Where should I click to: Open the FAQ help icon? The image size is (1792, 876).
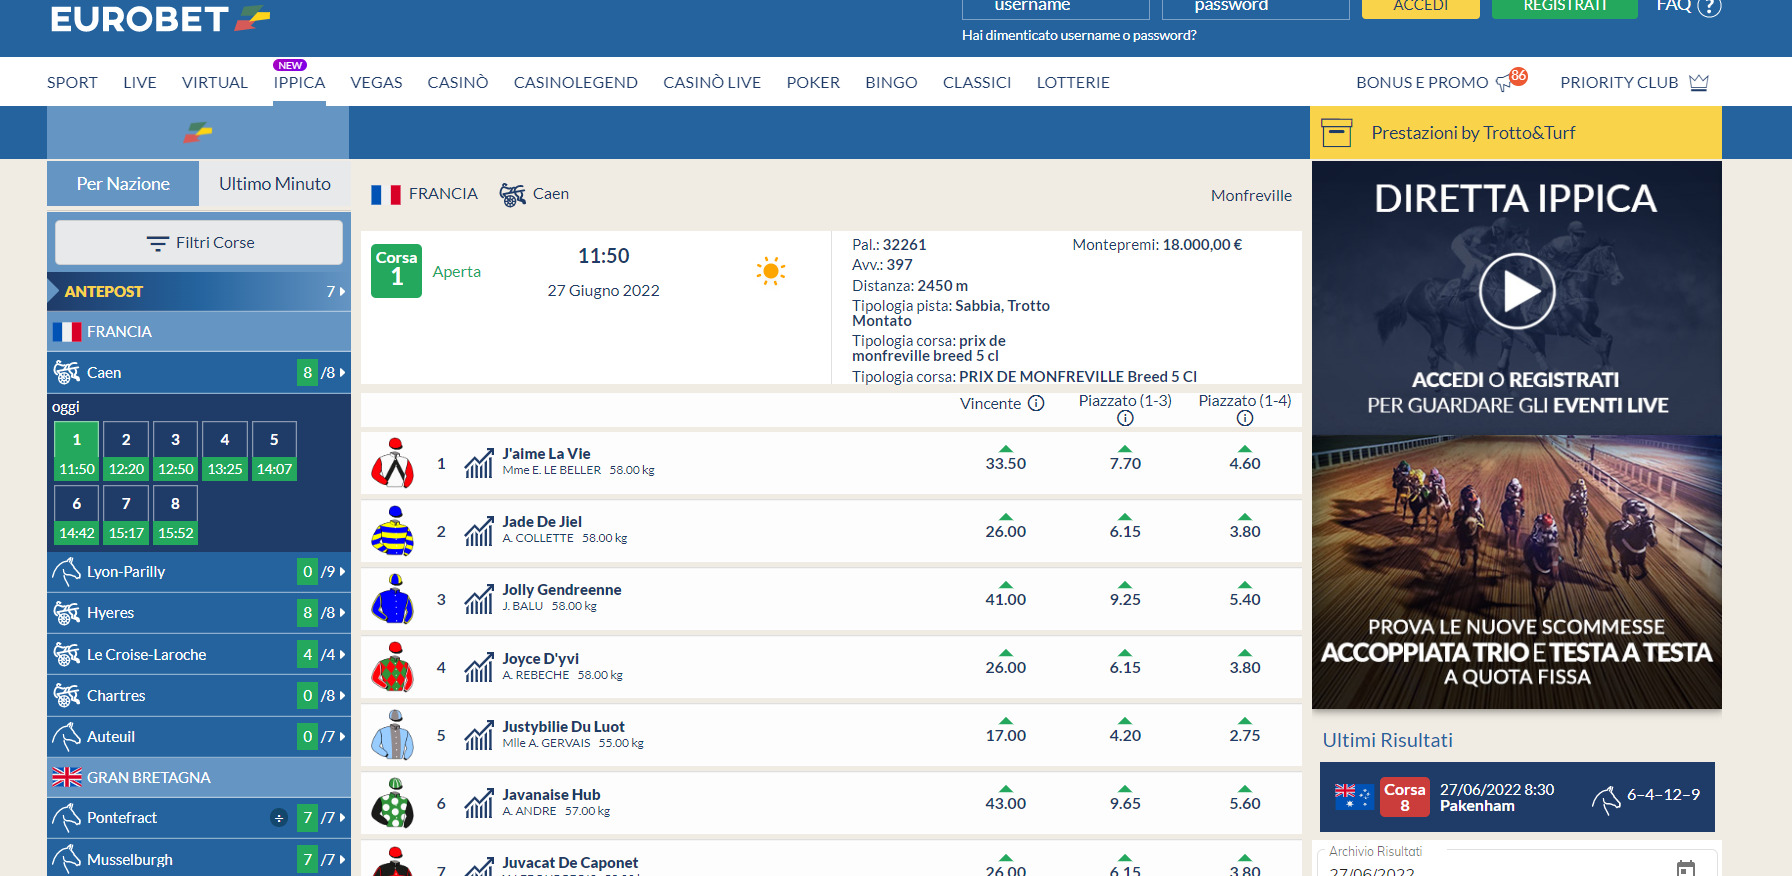(1710, 7)
